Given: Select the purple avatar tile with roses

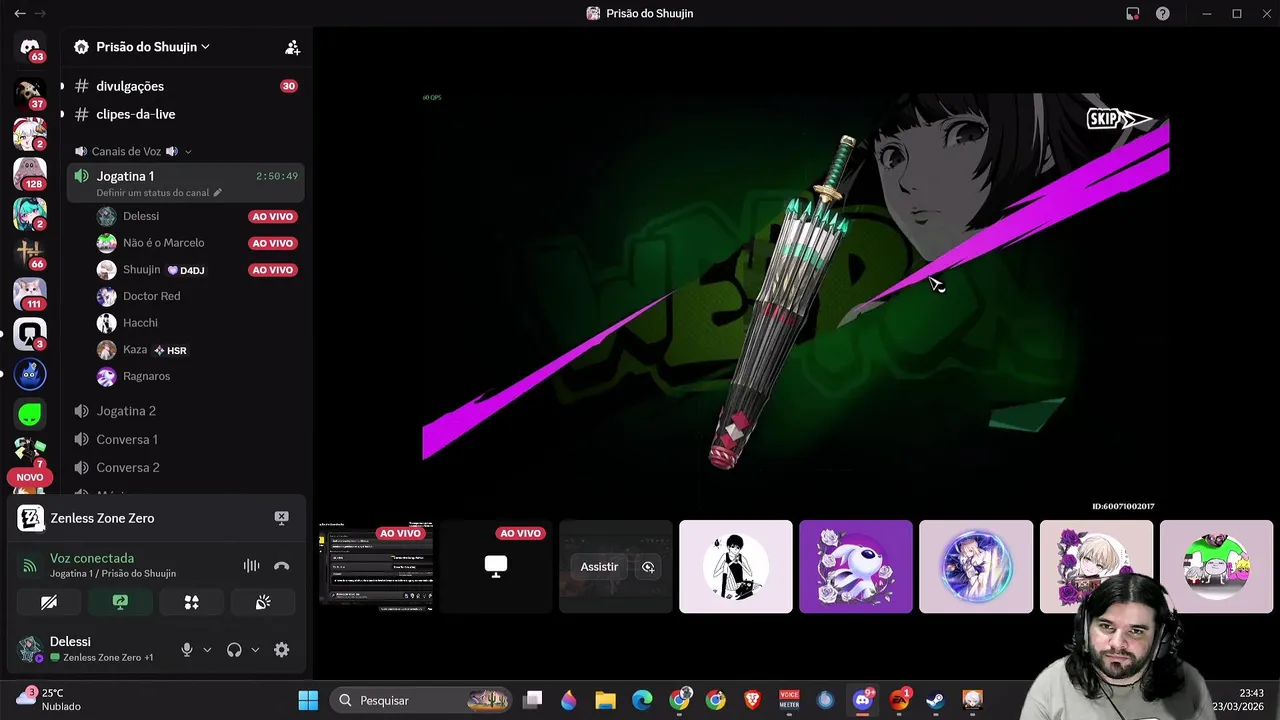Looking at the screenshot, I should tap(856, 566).
